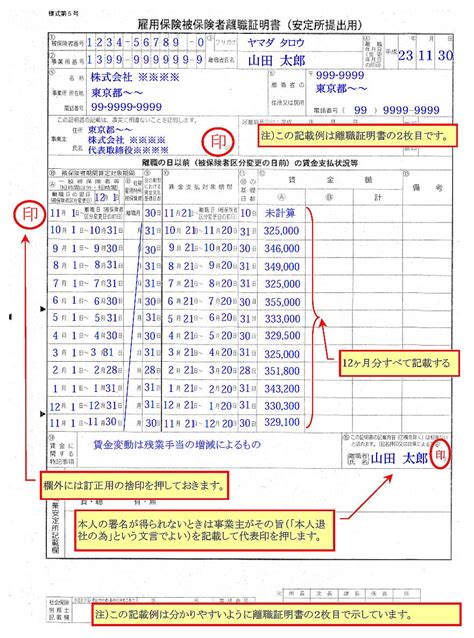474x638 pixels.
Task: Select establishment number 1399-999999-9
Action: [144, 60]
